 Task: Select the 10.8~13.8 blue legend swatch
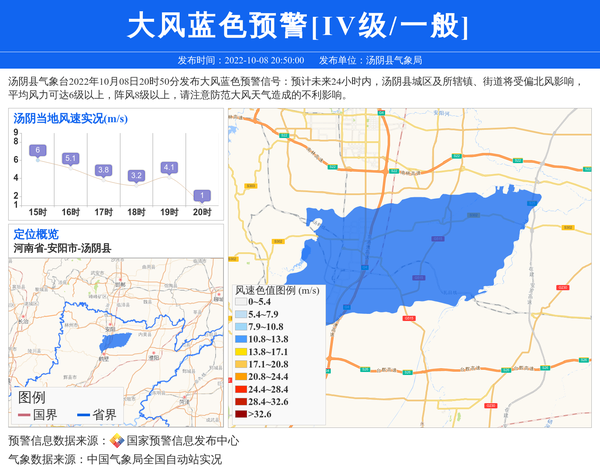pos(240,339)
